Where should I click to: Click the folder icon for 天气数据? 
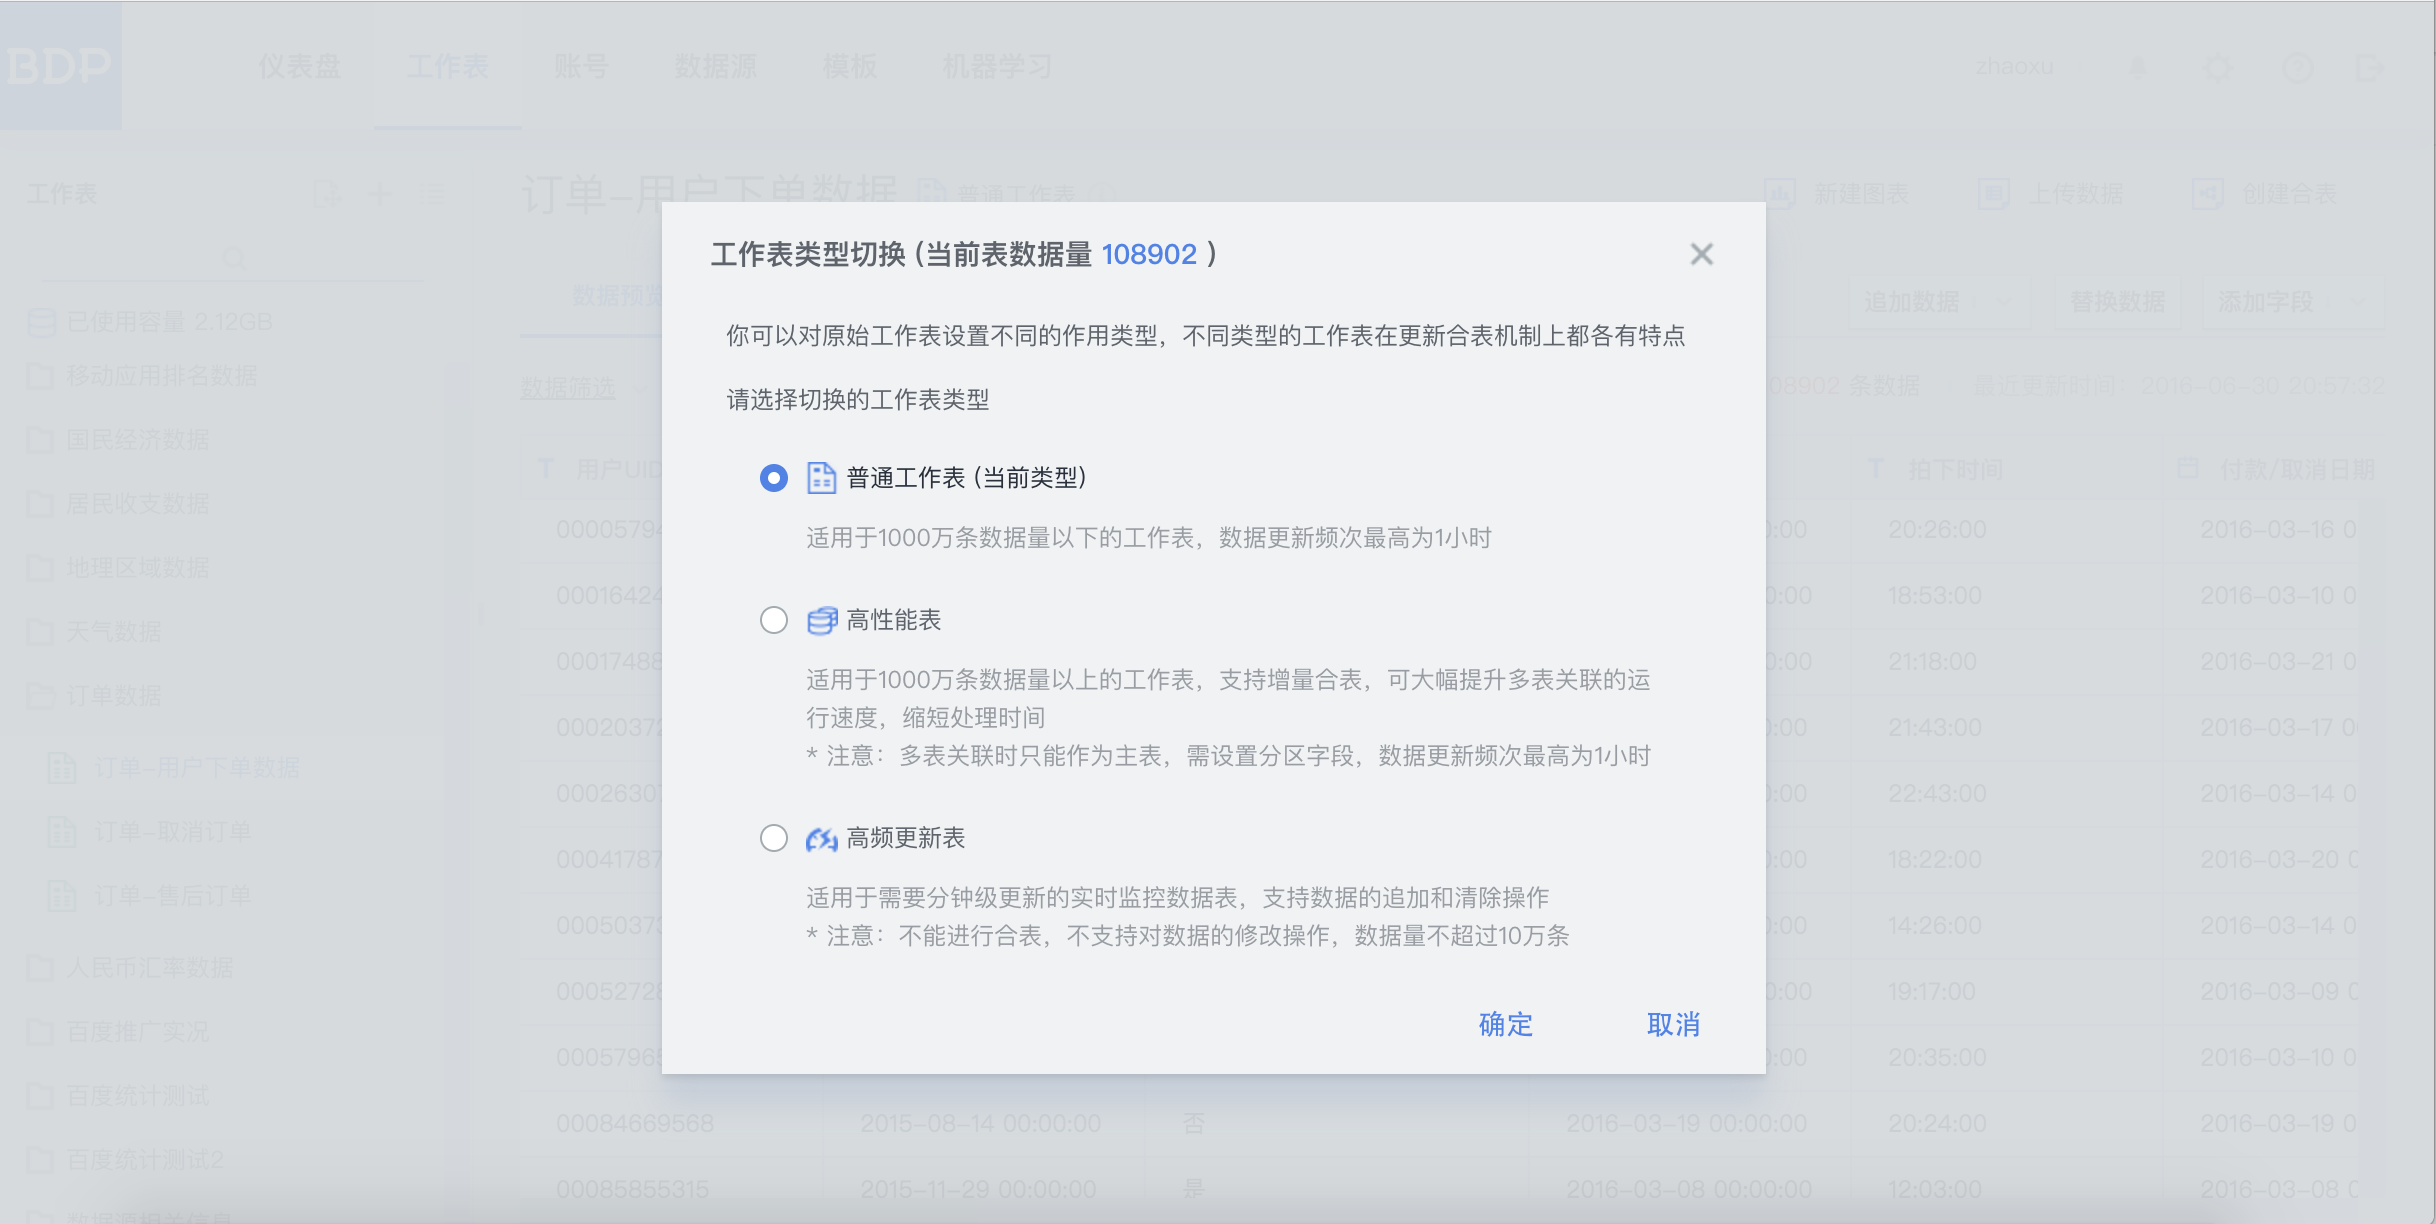click(x=40, y=632)
